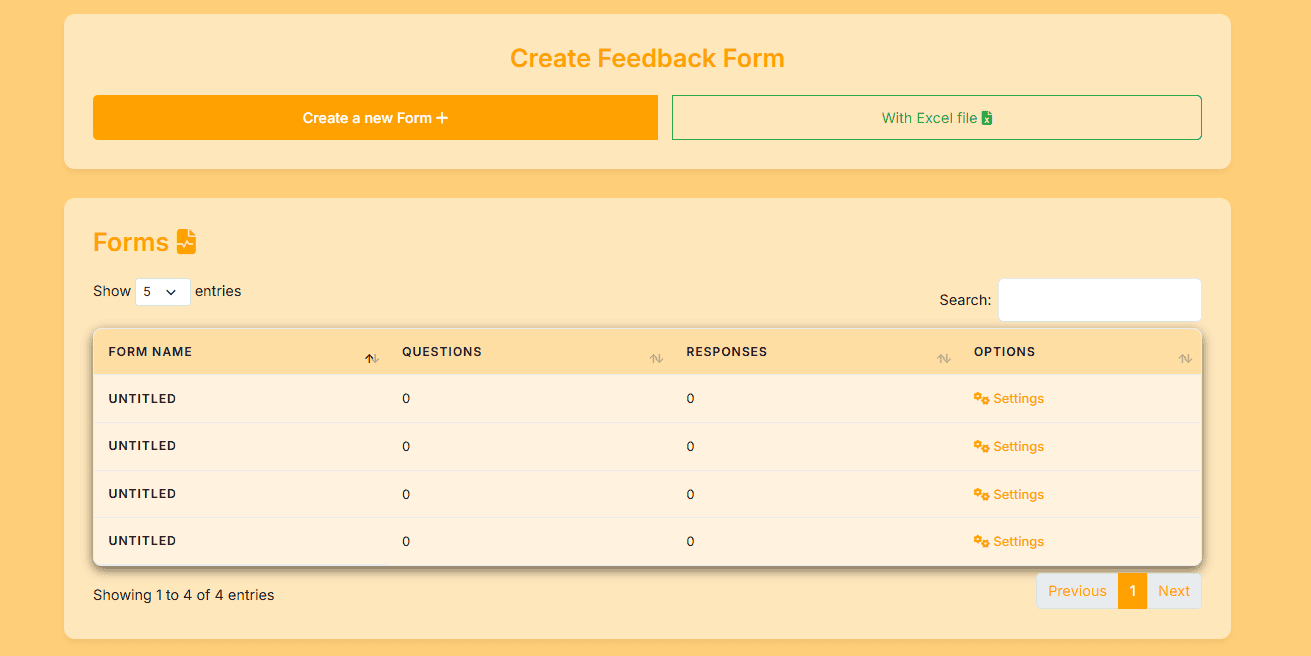This screenshot has height=656, width=1311.
Task: Focus the Search input field
Action: pos(1100,300)
